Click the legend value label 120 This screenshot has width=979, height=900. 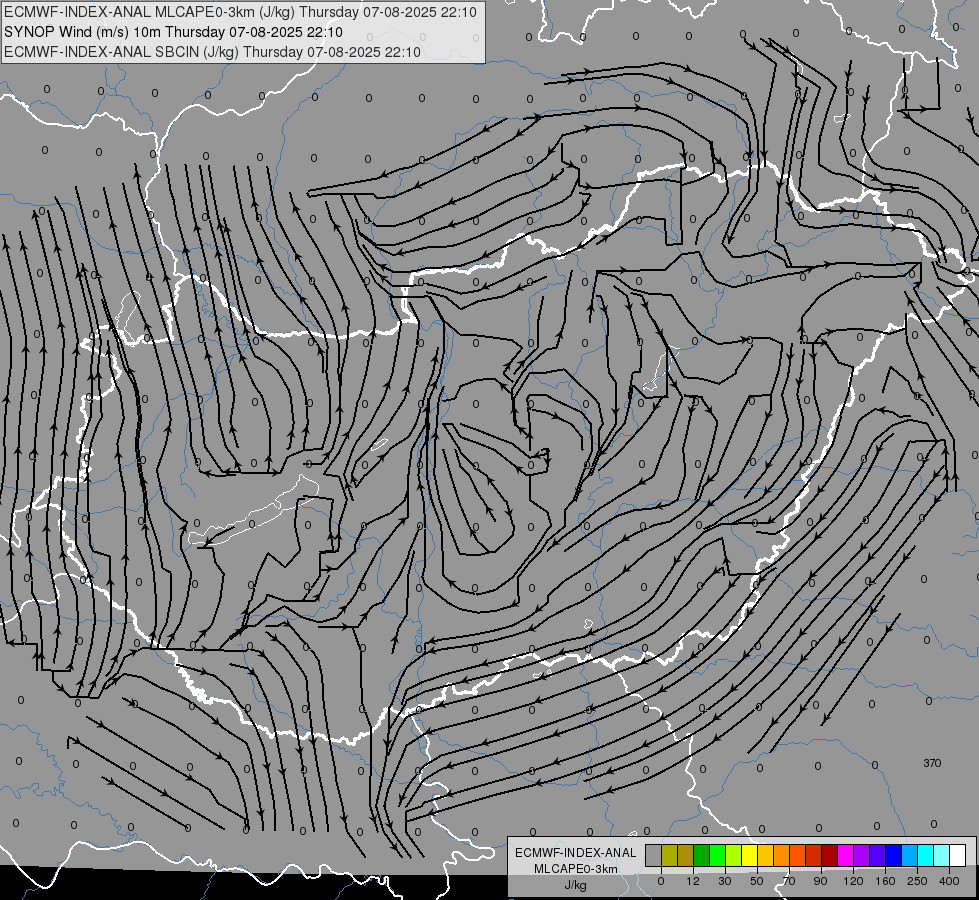[854, 881]
